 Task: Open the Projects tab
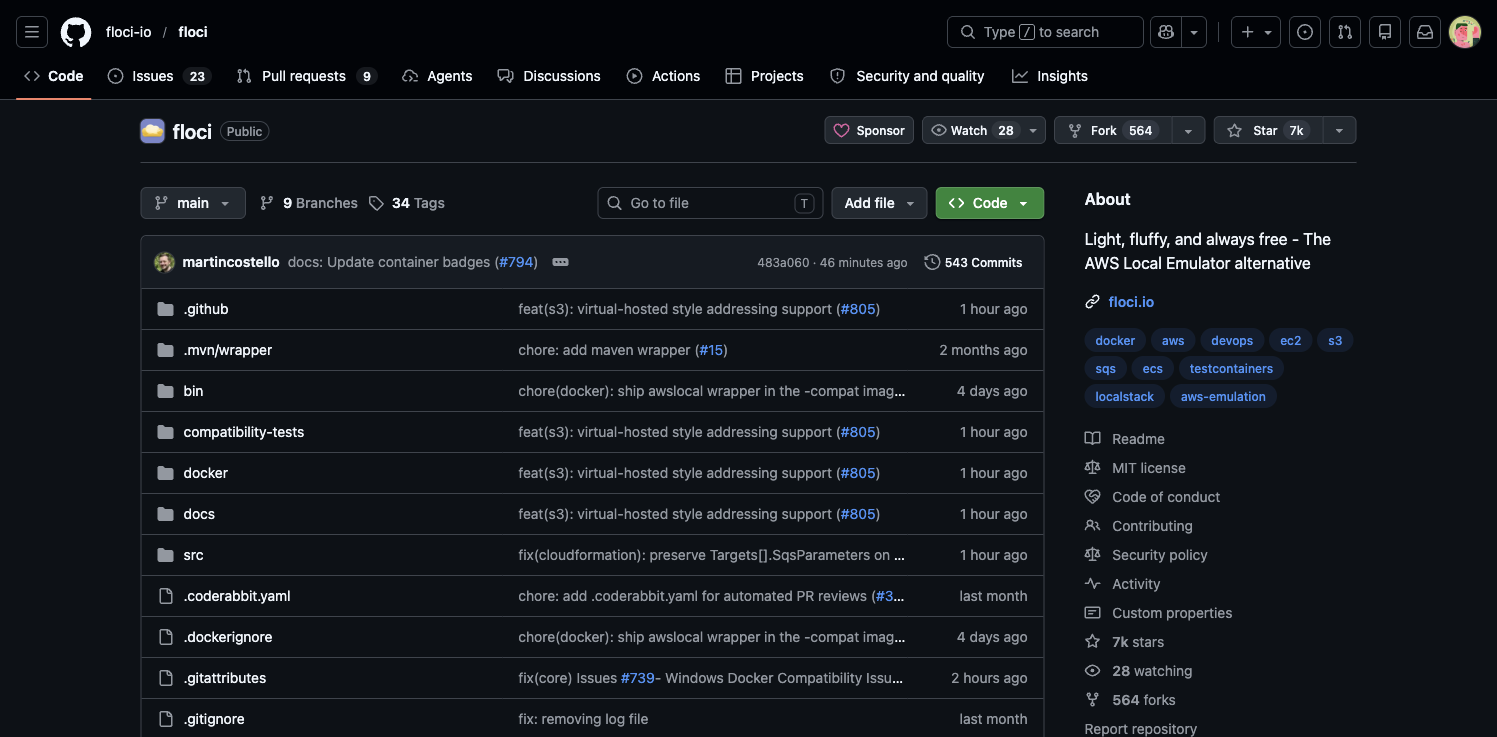(x=764, y=76)
